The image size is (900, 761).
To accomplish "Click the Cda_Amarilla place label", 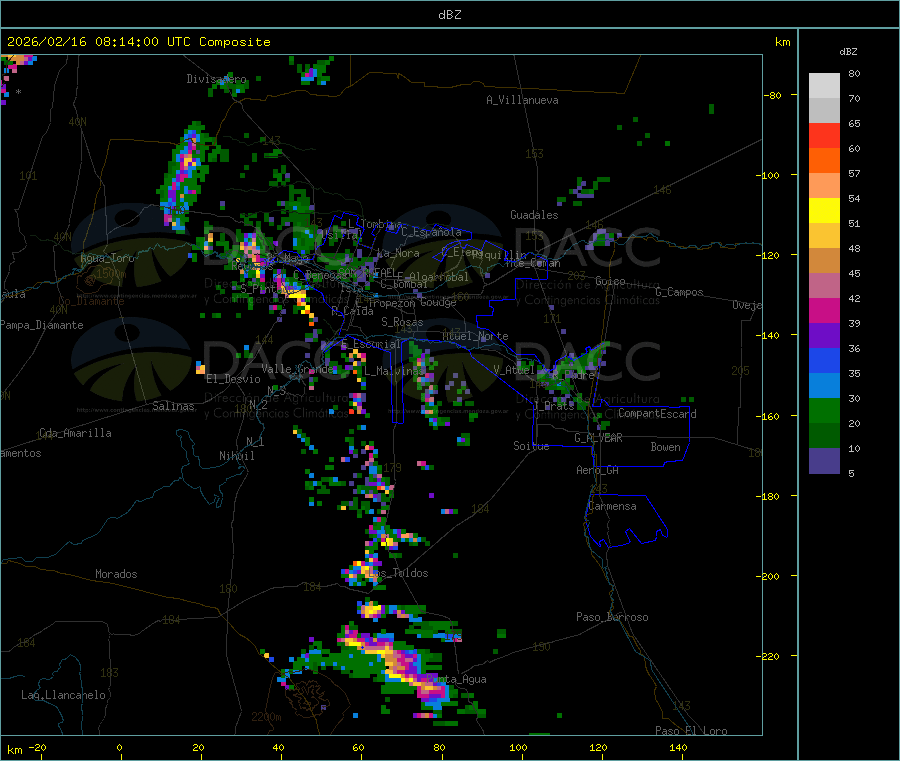I will pyautogui.click(x=75, y=433).
